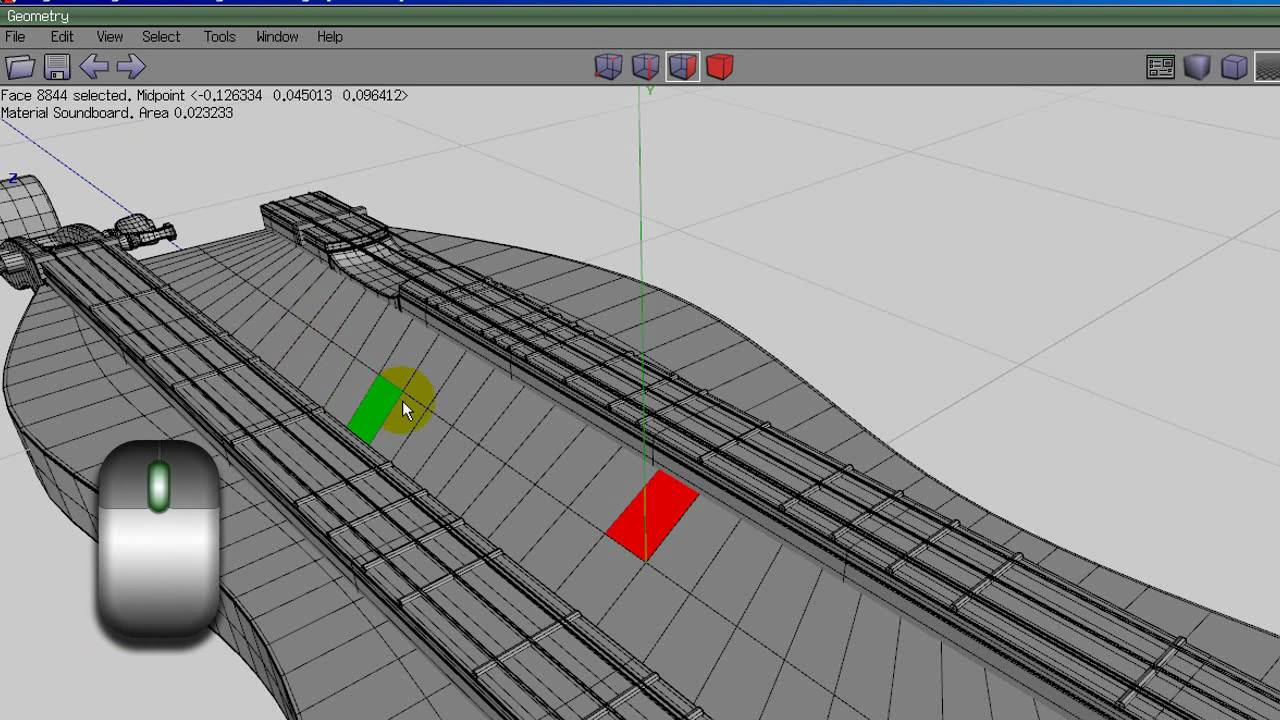Switch to vertex selection mode
Image resolution: width=1280 pixels, height=720 pixels.
pyautogui.click(x=607, y=67)
